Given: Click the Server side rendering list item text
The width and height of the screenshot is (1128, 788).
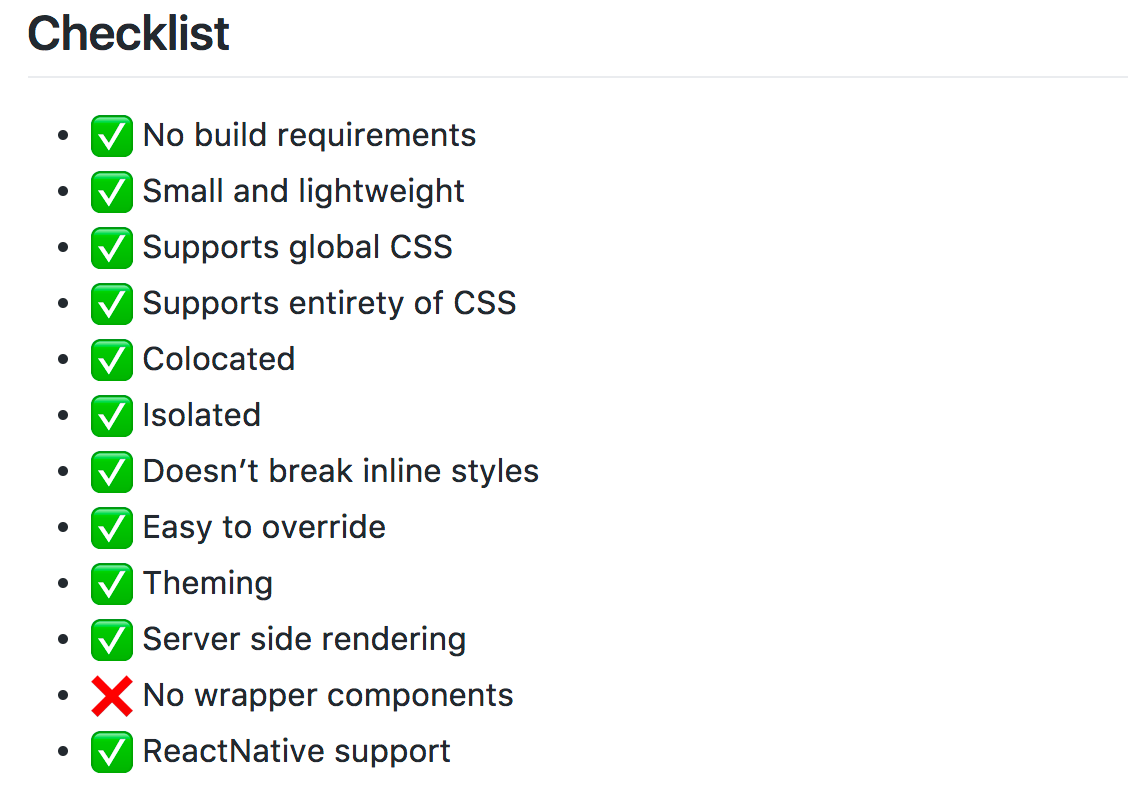Looking at the screenshot, I should [304, 640].
